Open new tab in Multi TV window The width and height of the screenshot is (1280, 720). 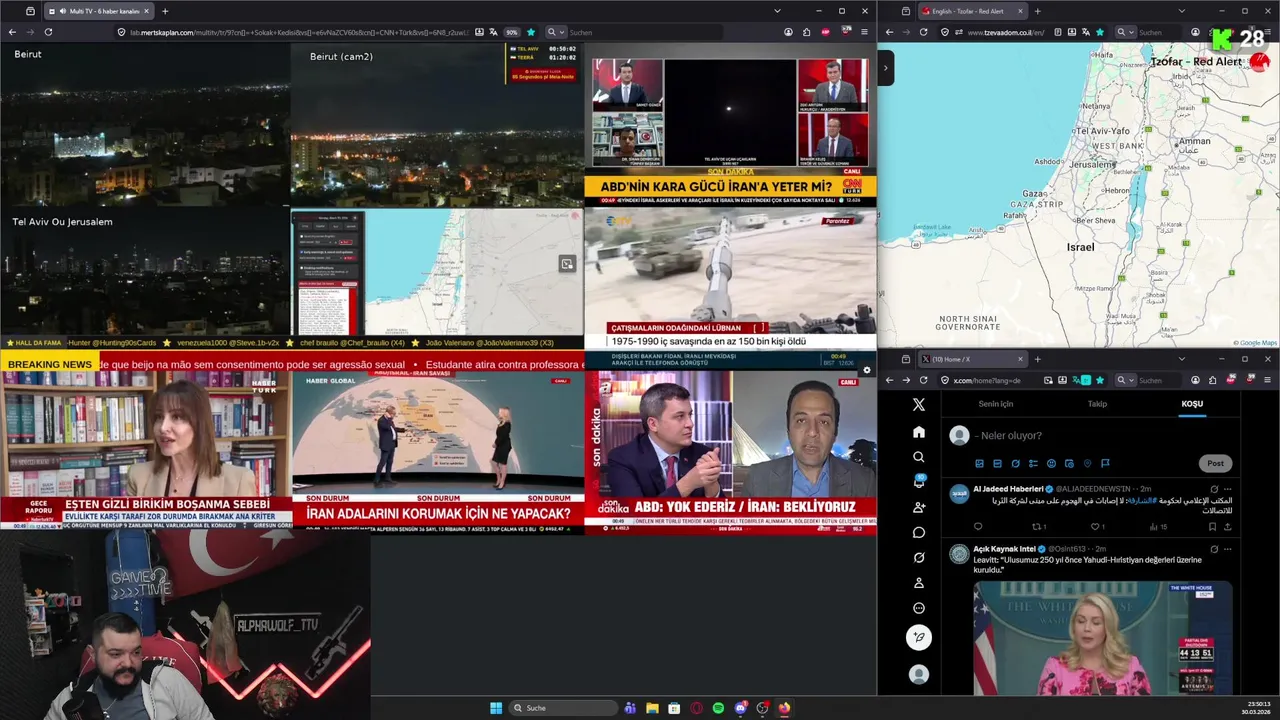click(x=165, y=11)
